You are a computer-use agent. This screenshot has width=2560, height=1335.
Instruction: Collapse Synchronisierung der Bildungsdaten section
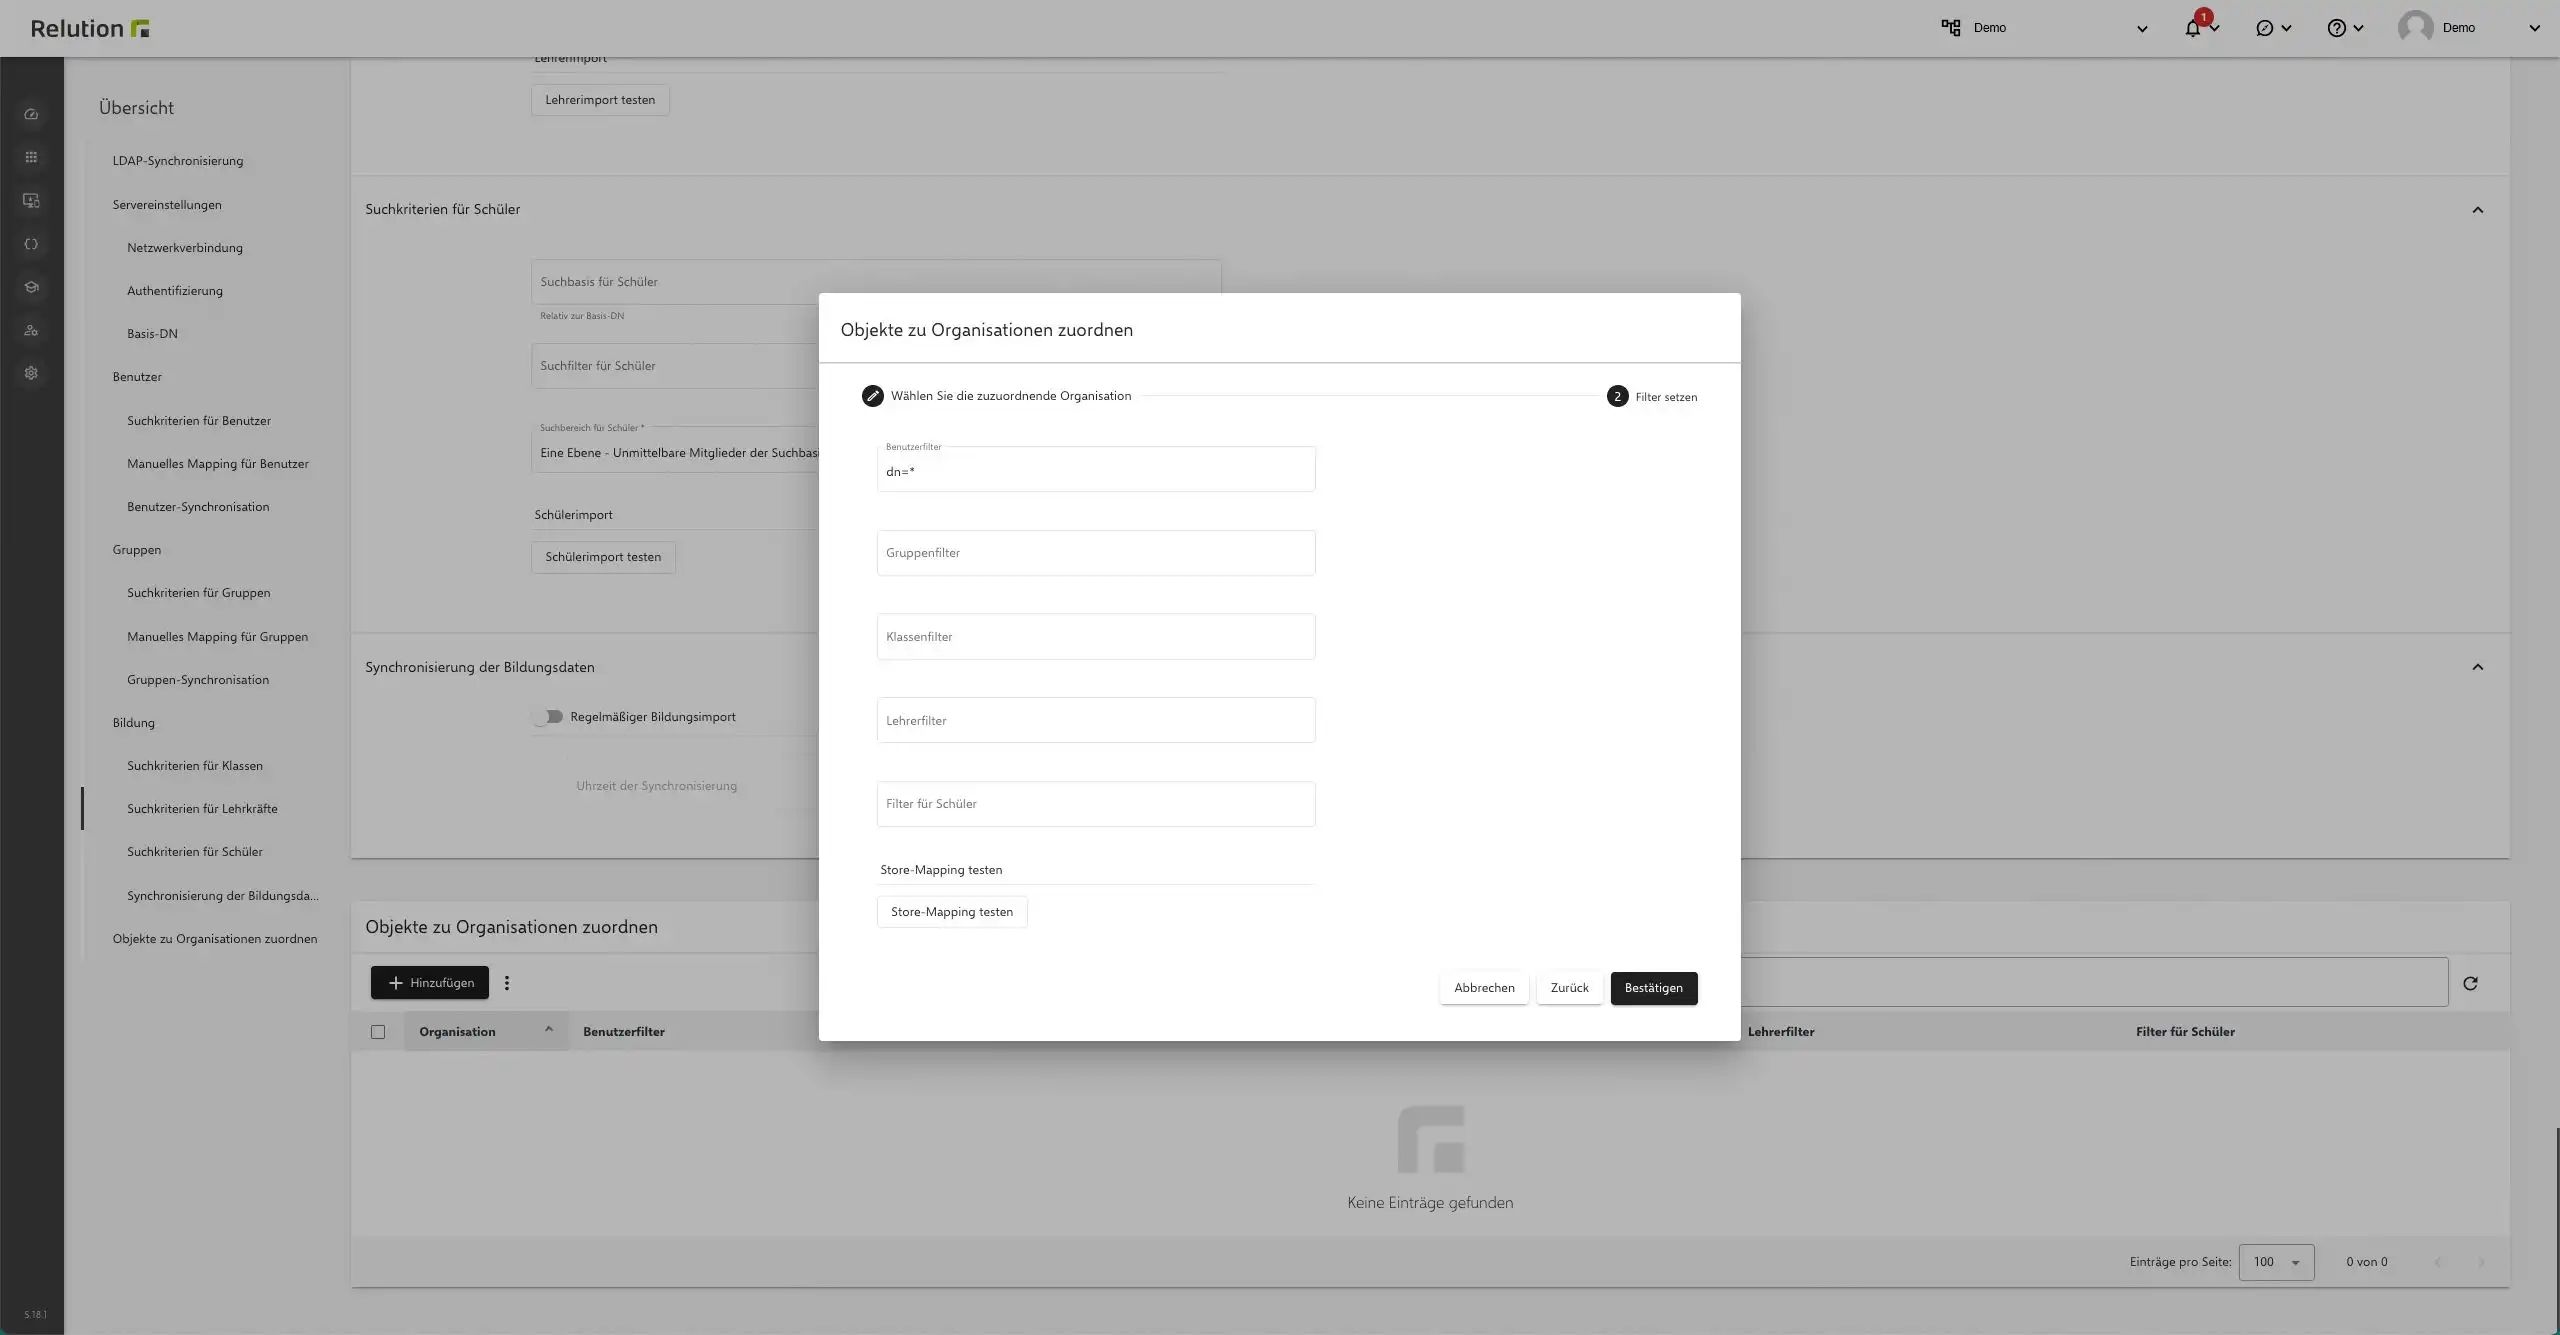(x=2478, y=667)
